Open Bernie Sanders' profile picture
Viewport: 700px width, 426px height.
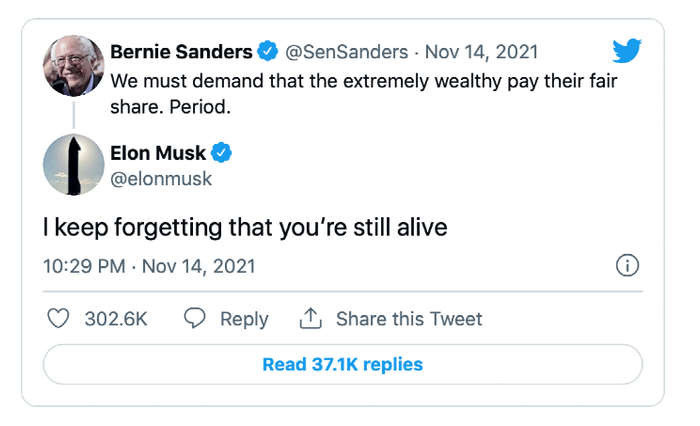(x=74, y=65)
